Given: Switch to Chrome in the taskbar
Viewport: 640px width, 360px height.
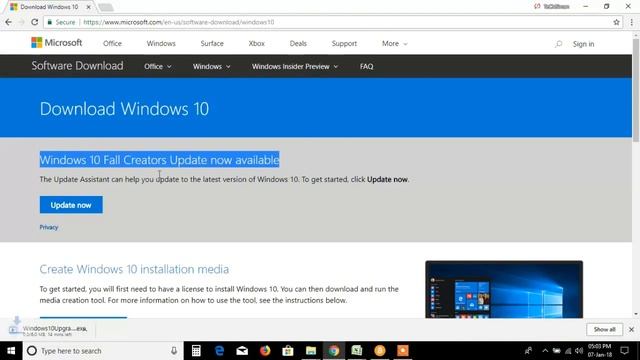Looking at the screenshot, I should [x=334, y=351].
